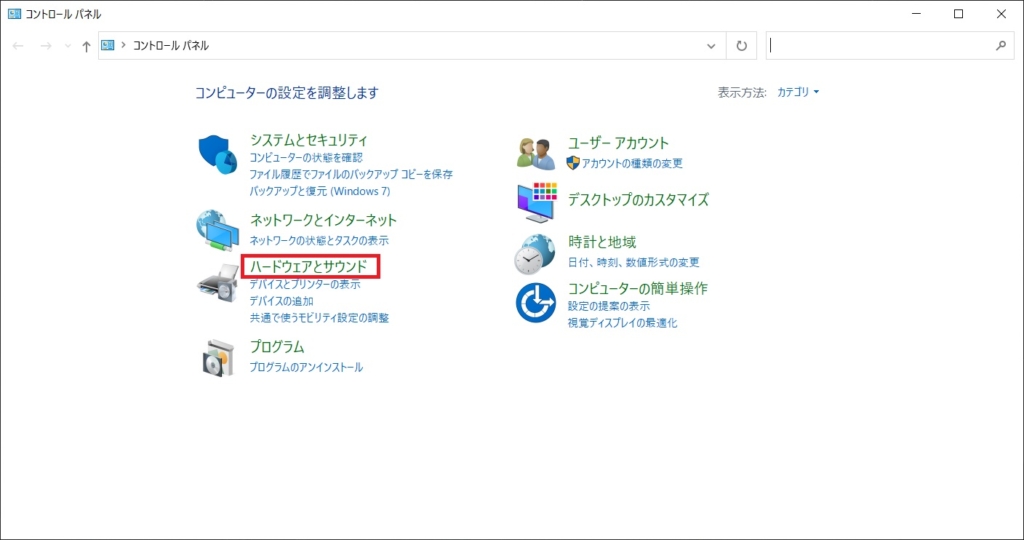Open the Ease of Access circle icon

click(x=536, y=302)
